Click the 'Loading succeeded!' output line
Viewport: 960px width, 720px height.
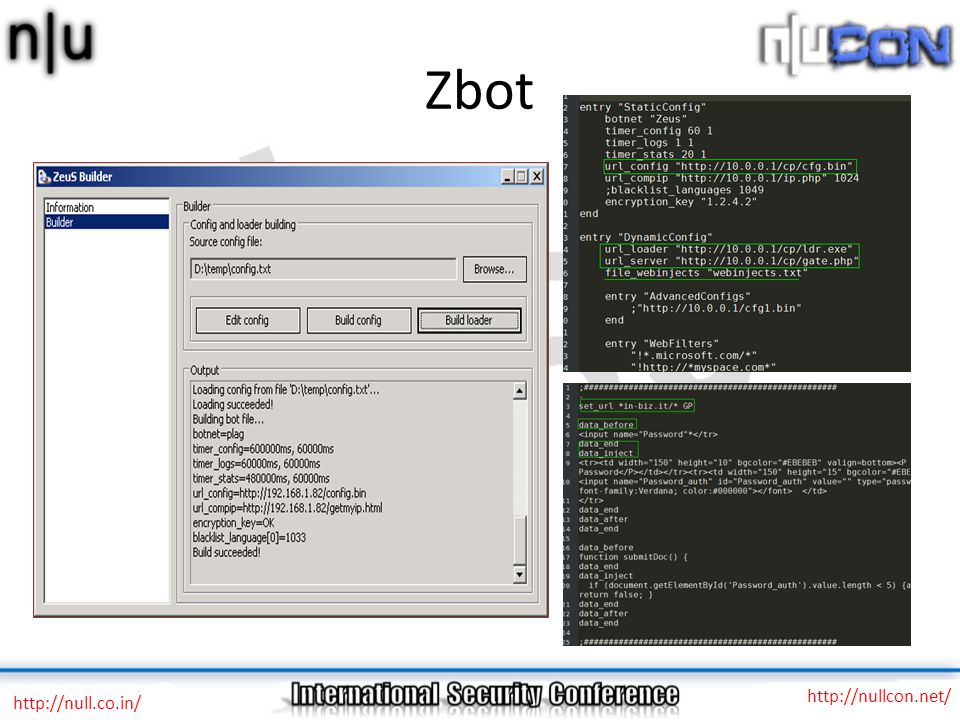click(x=233, y=405)
